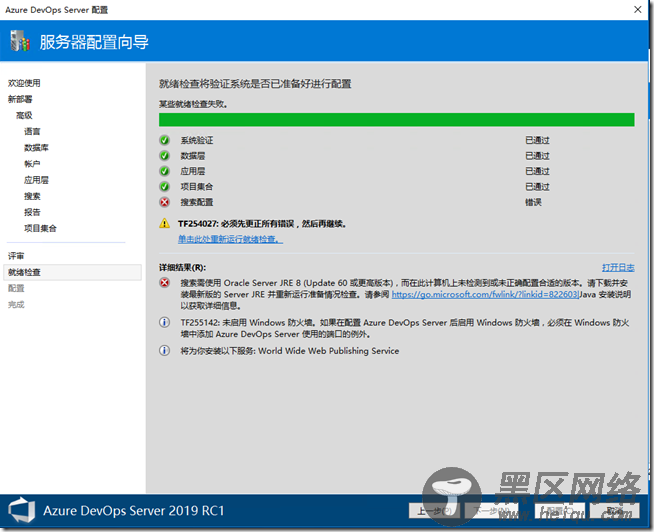654x532 pixels.
Task: Click the 错误 status text for 搜索配置
Action: (x=533, y=202)
